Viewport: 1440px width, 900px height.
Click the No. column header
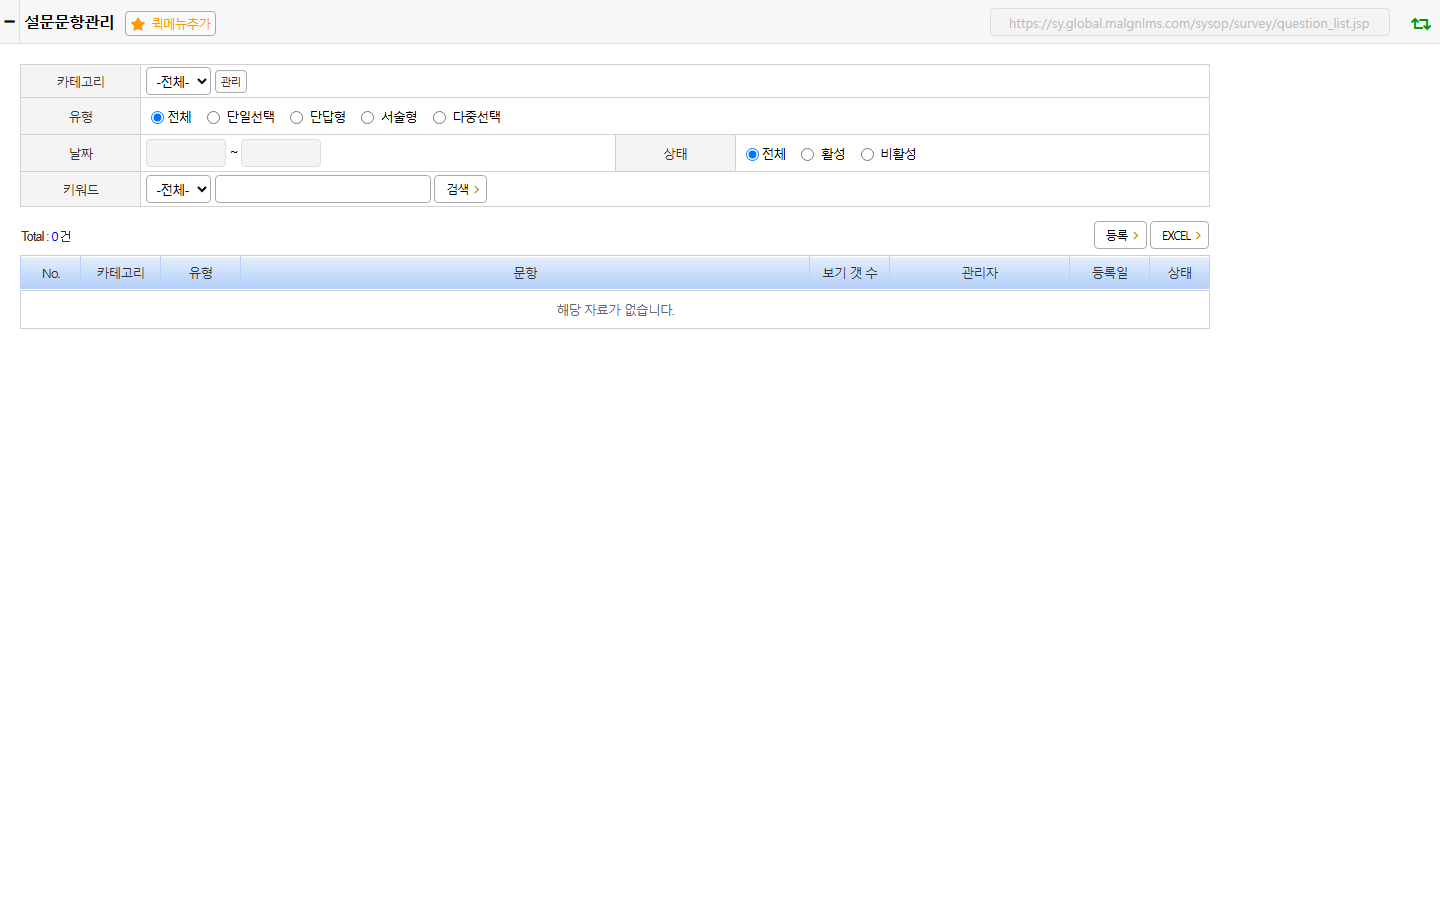pos(51,273)
